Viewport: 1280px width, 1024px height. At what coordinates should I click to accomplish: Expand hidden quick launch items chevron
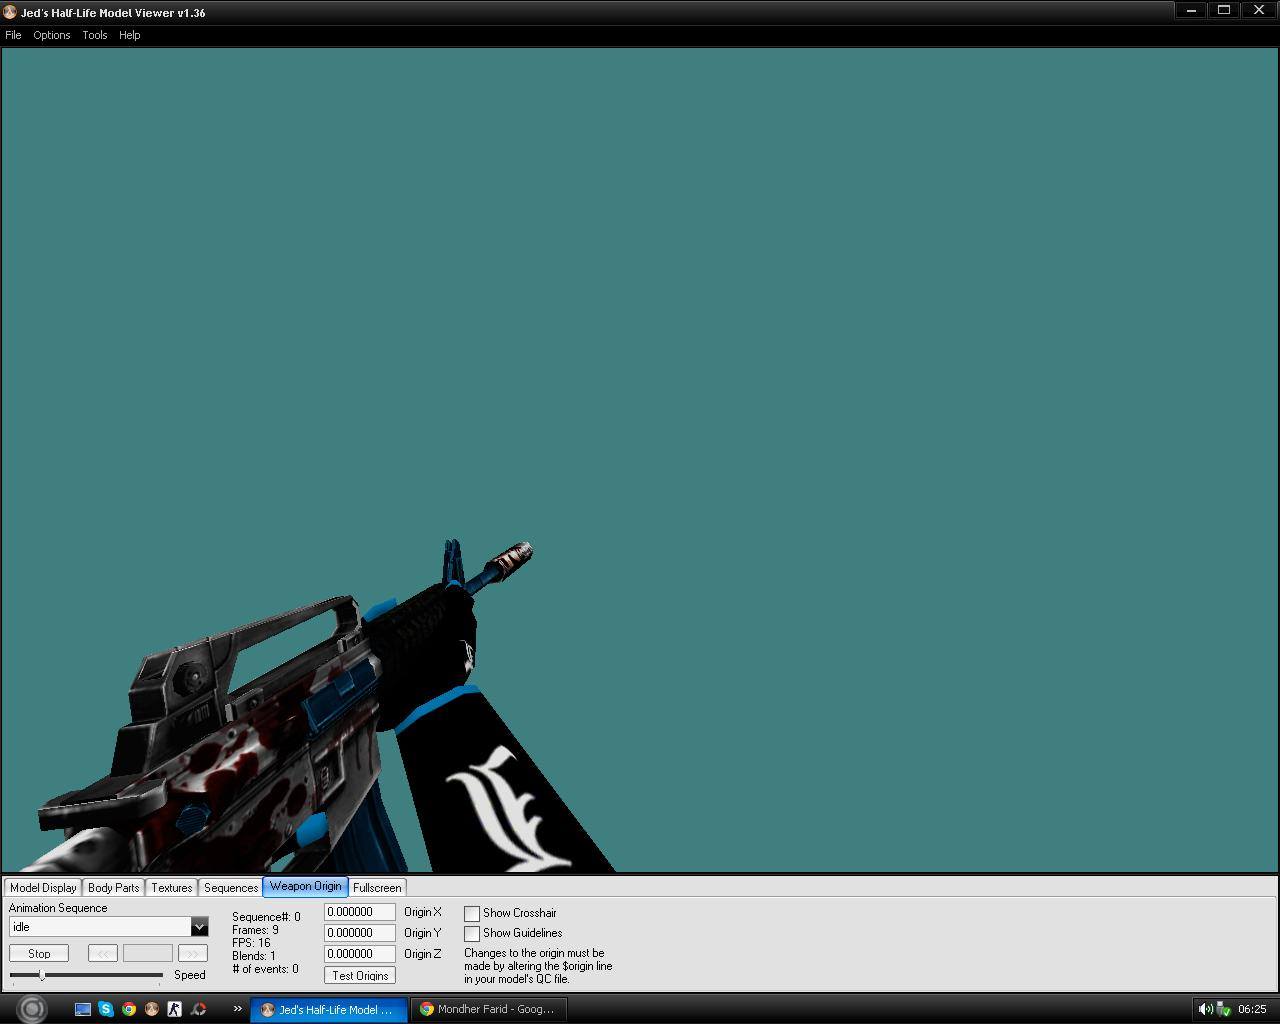pyautogui.click(x=237, y=1009)
